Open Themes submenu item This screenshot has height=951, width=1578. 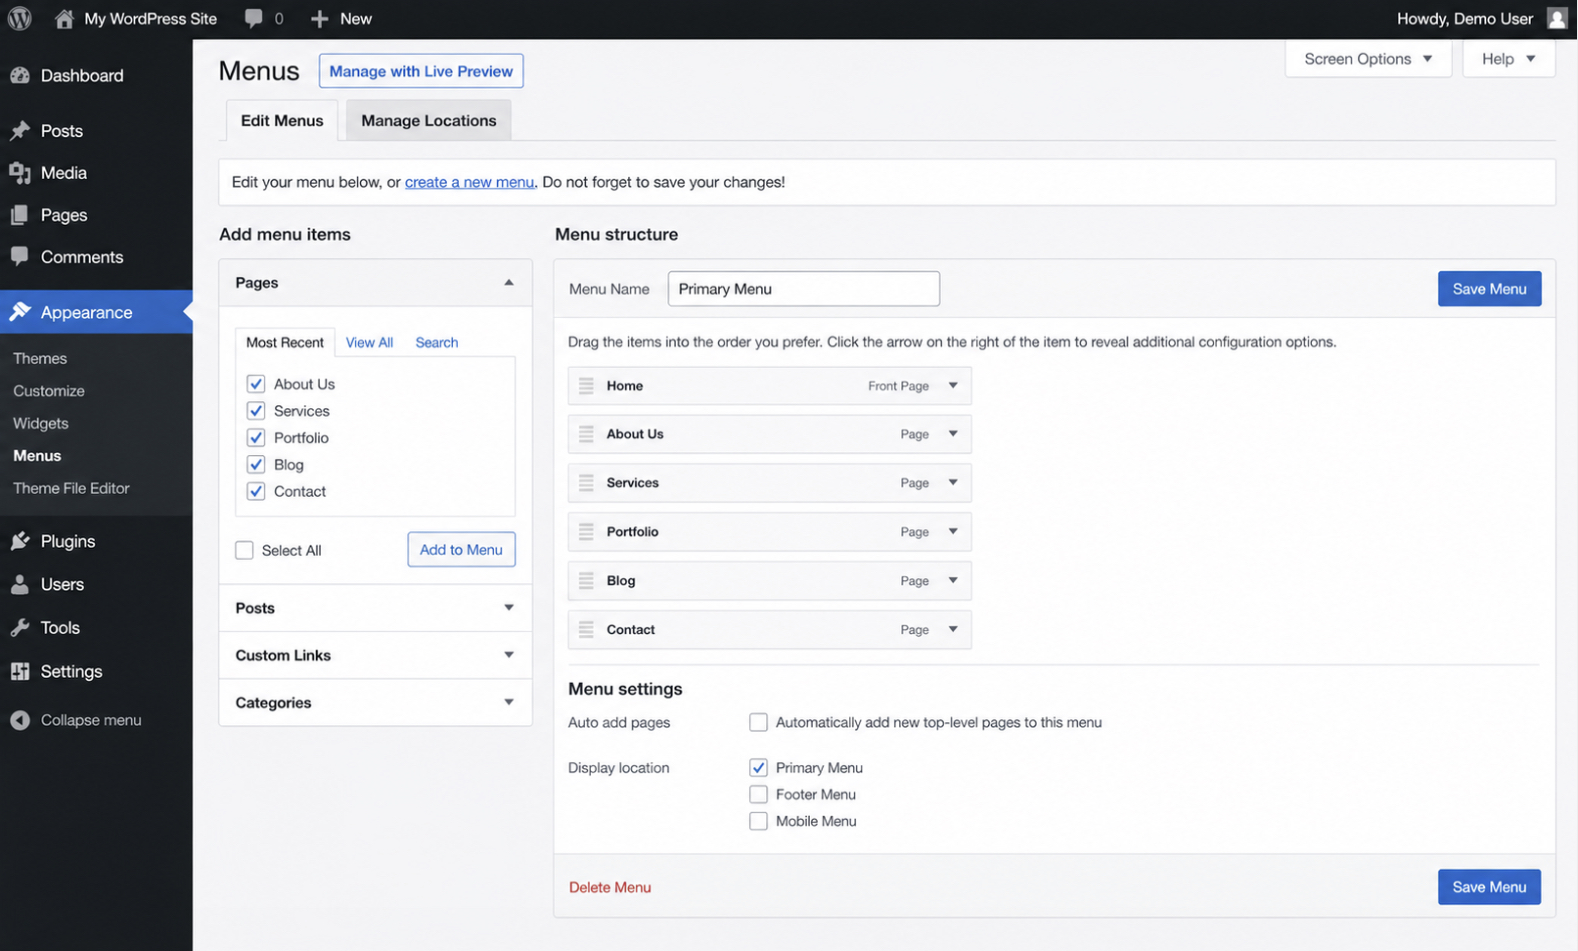point(40,358)
